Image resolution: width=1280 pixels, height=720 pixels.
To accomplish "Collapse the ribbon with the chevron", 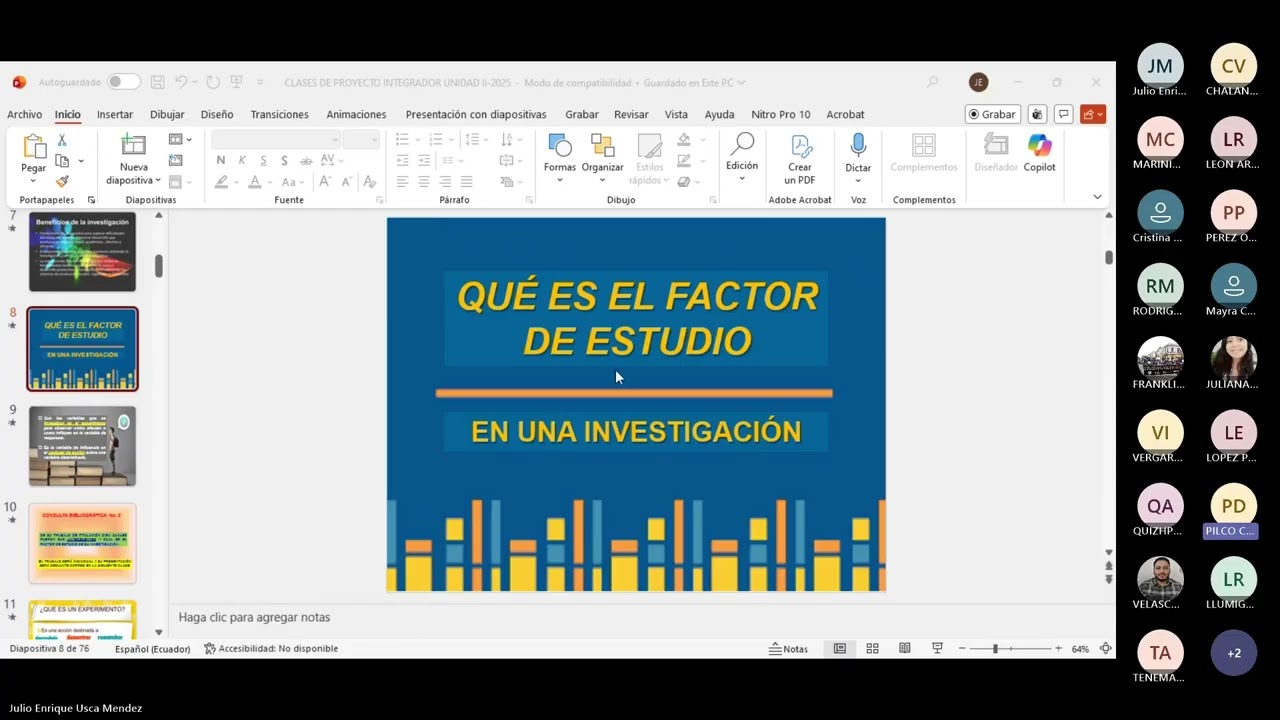I will (1097, 197).
